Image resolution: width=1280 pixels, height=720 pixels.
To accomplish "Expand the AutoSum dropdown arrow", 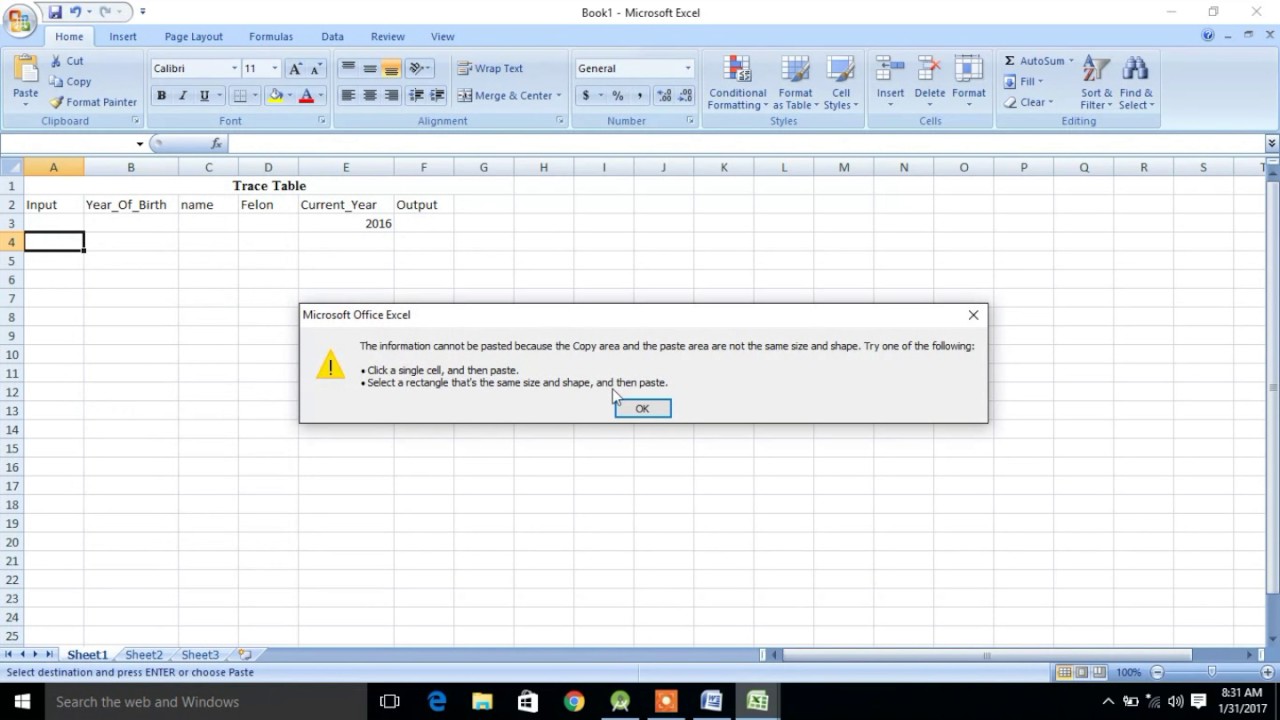I will tap(1071, 61).
